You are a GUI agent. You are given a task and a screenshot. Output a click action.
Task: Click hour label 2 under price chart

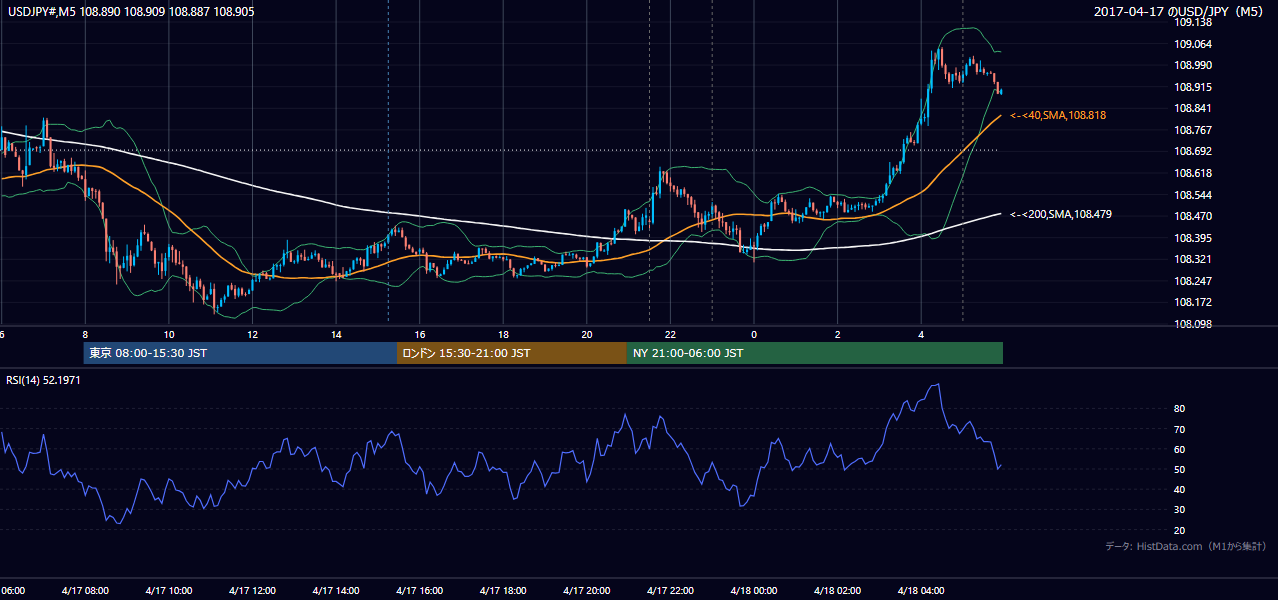pos(837,334)
